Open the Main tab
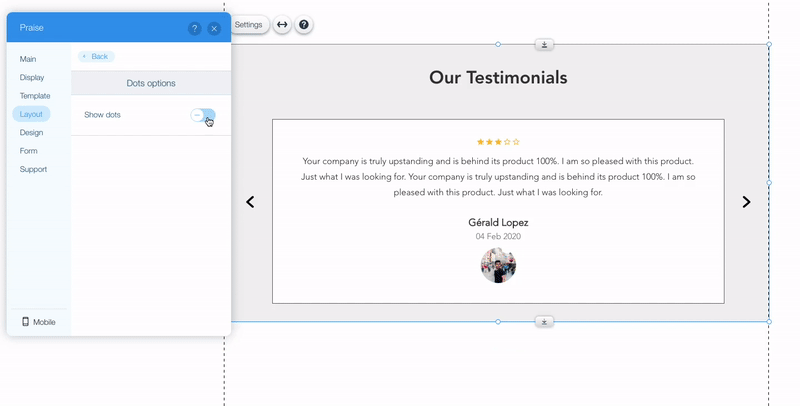This screenshot has height=406, width=800. (x=28, y=59)
